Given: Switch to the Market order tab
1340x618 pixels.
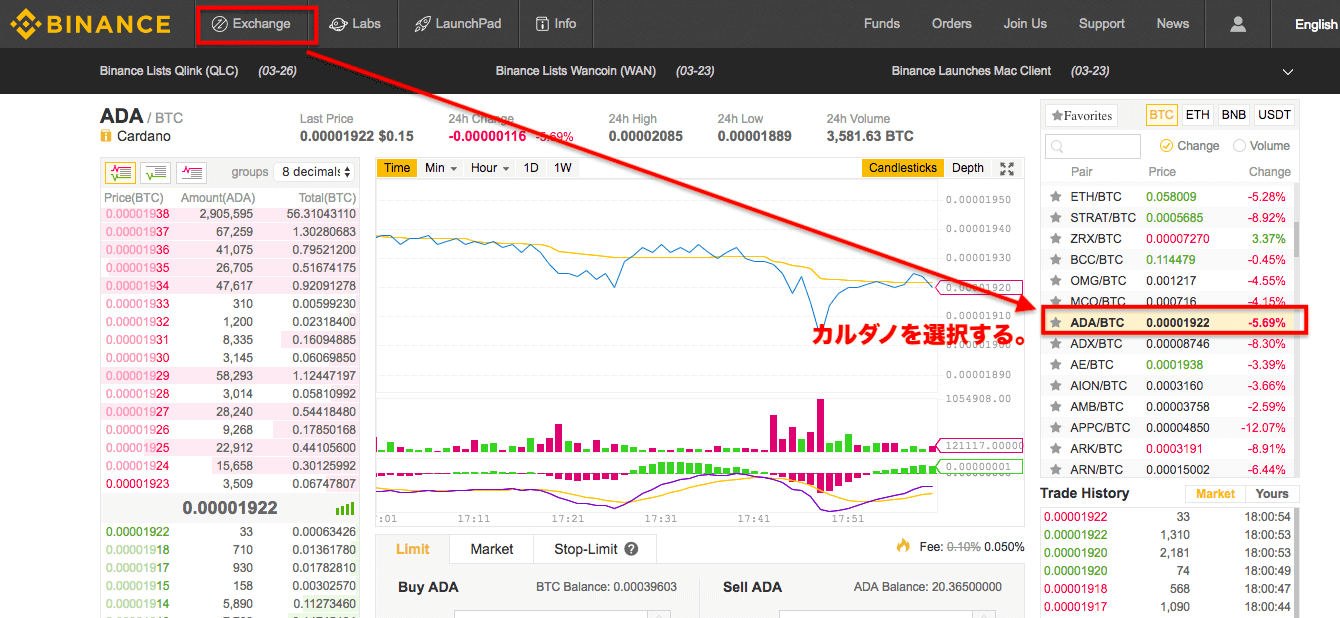Looking at the screenshot, I should pyautogui.click(x=492, y=549).
